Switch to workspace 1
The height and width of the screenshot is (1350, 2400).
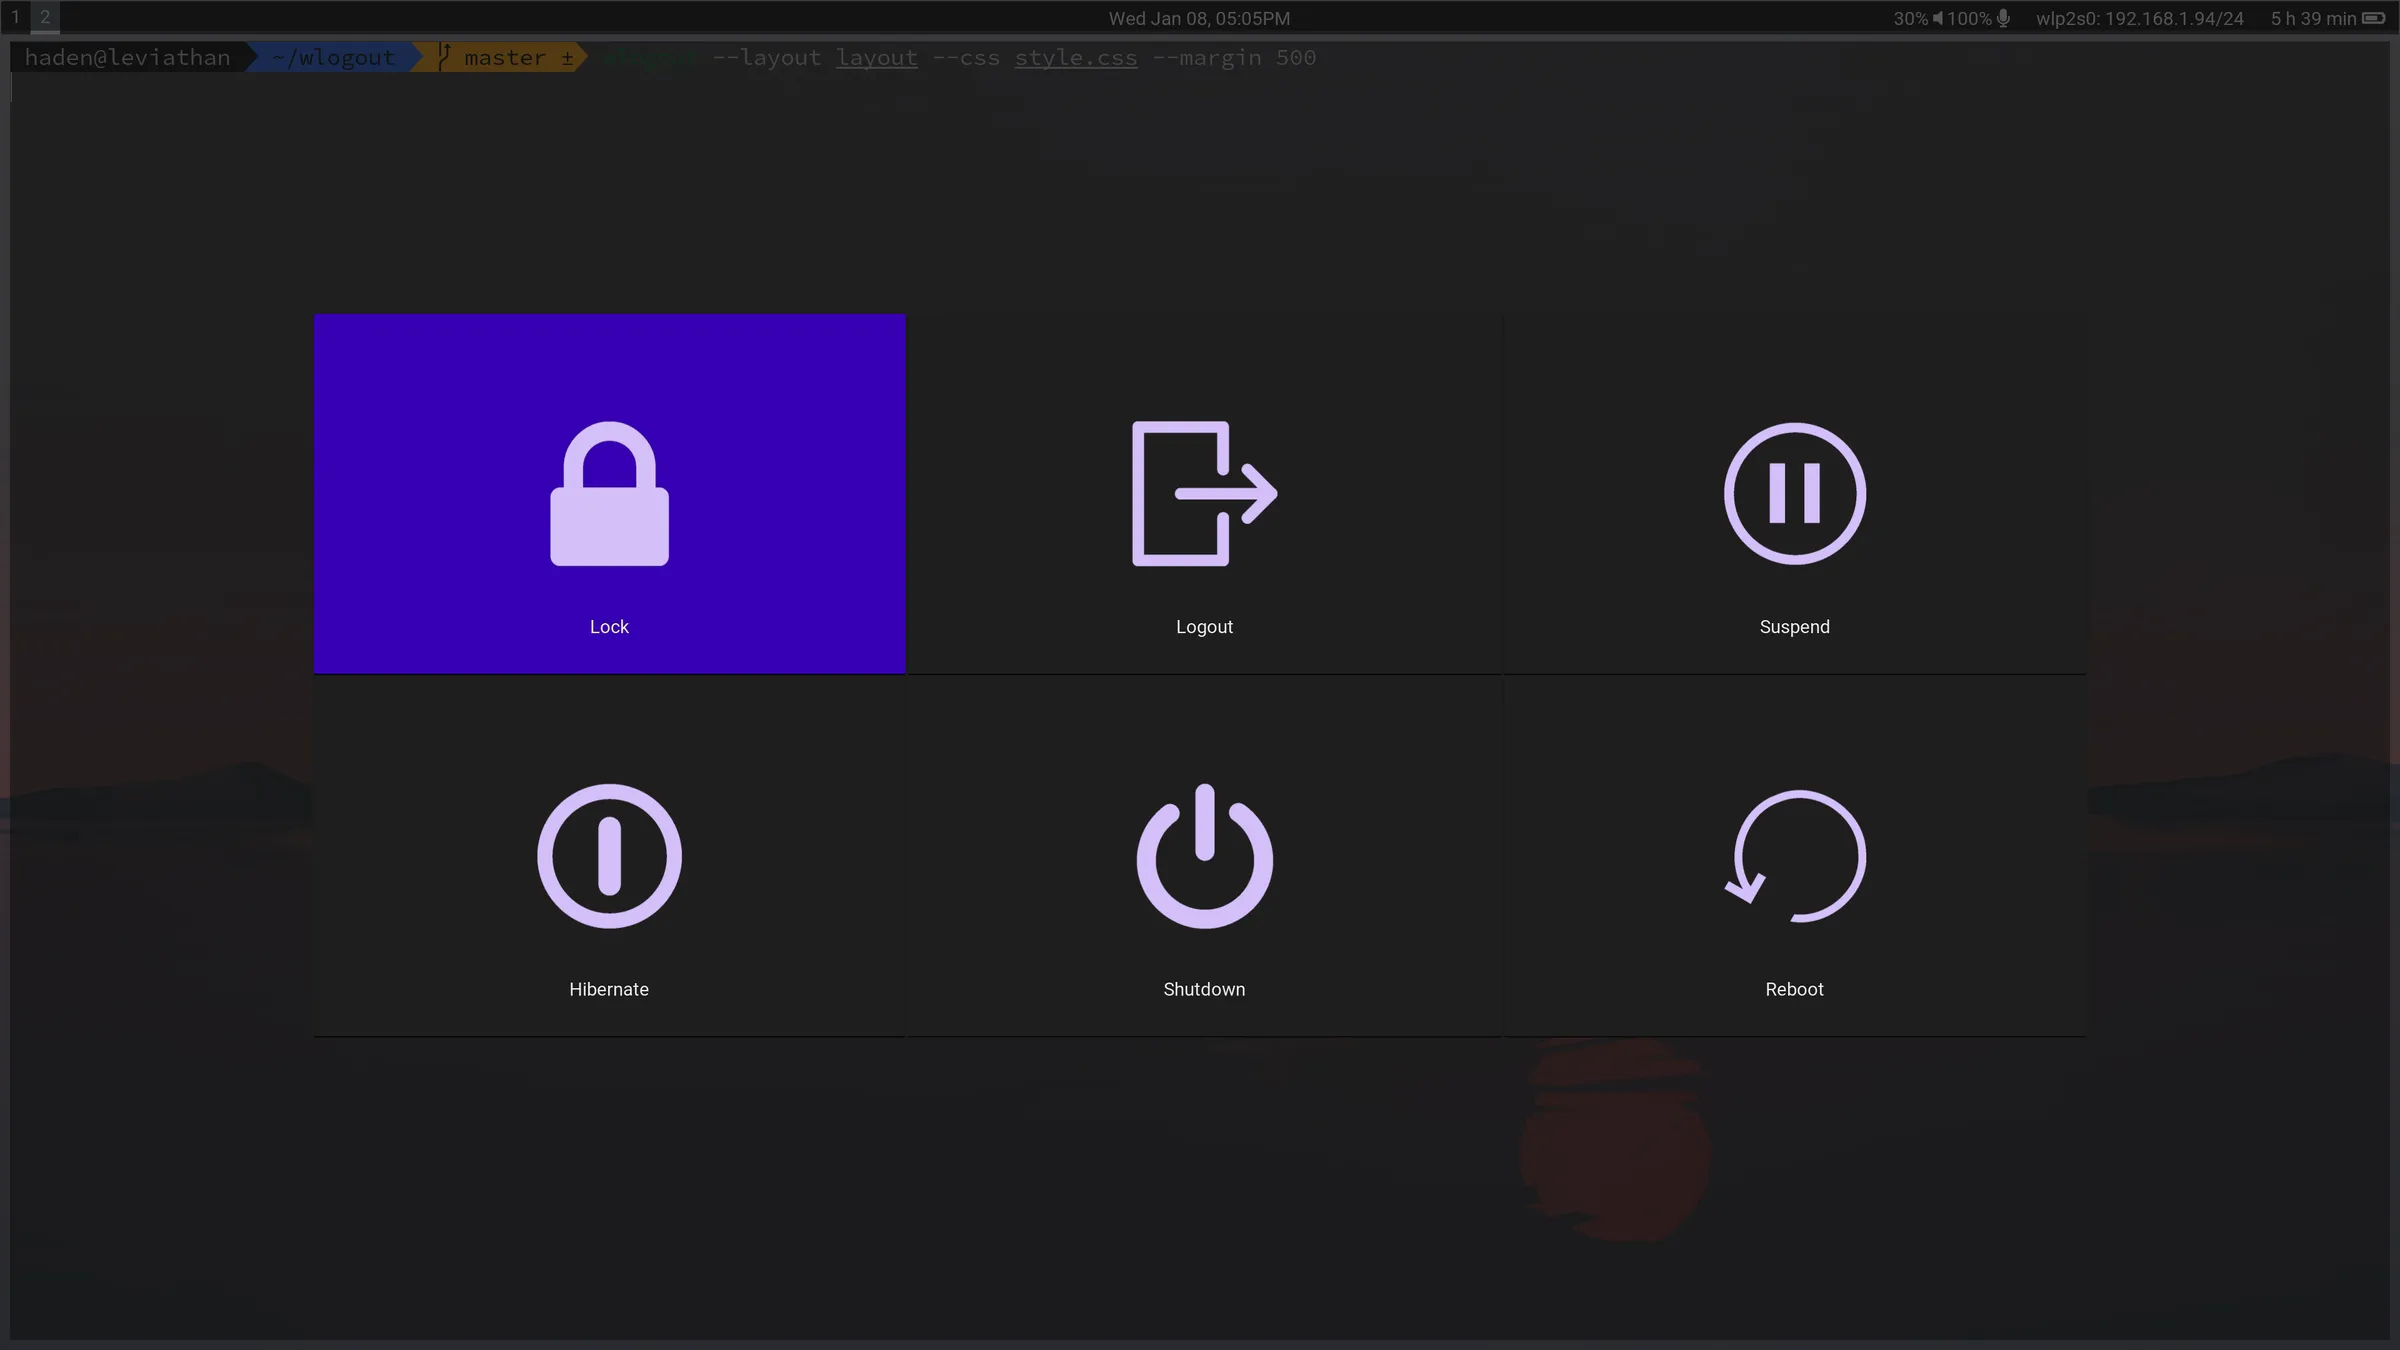pos(15,16)
